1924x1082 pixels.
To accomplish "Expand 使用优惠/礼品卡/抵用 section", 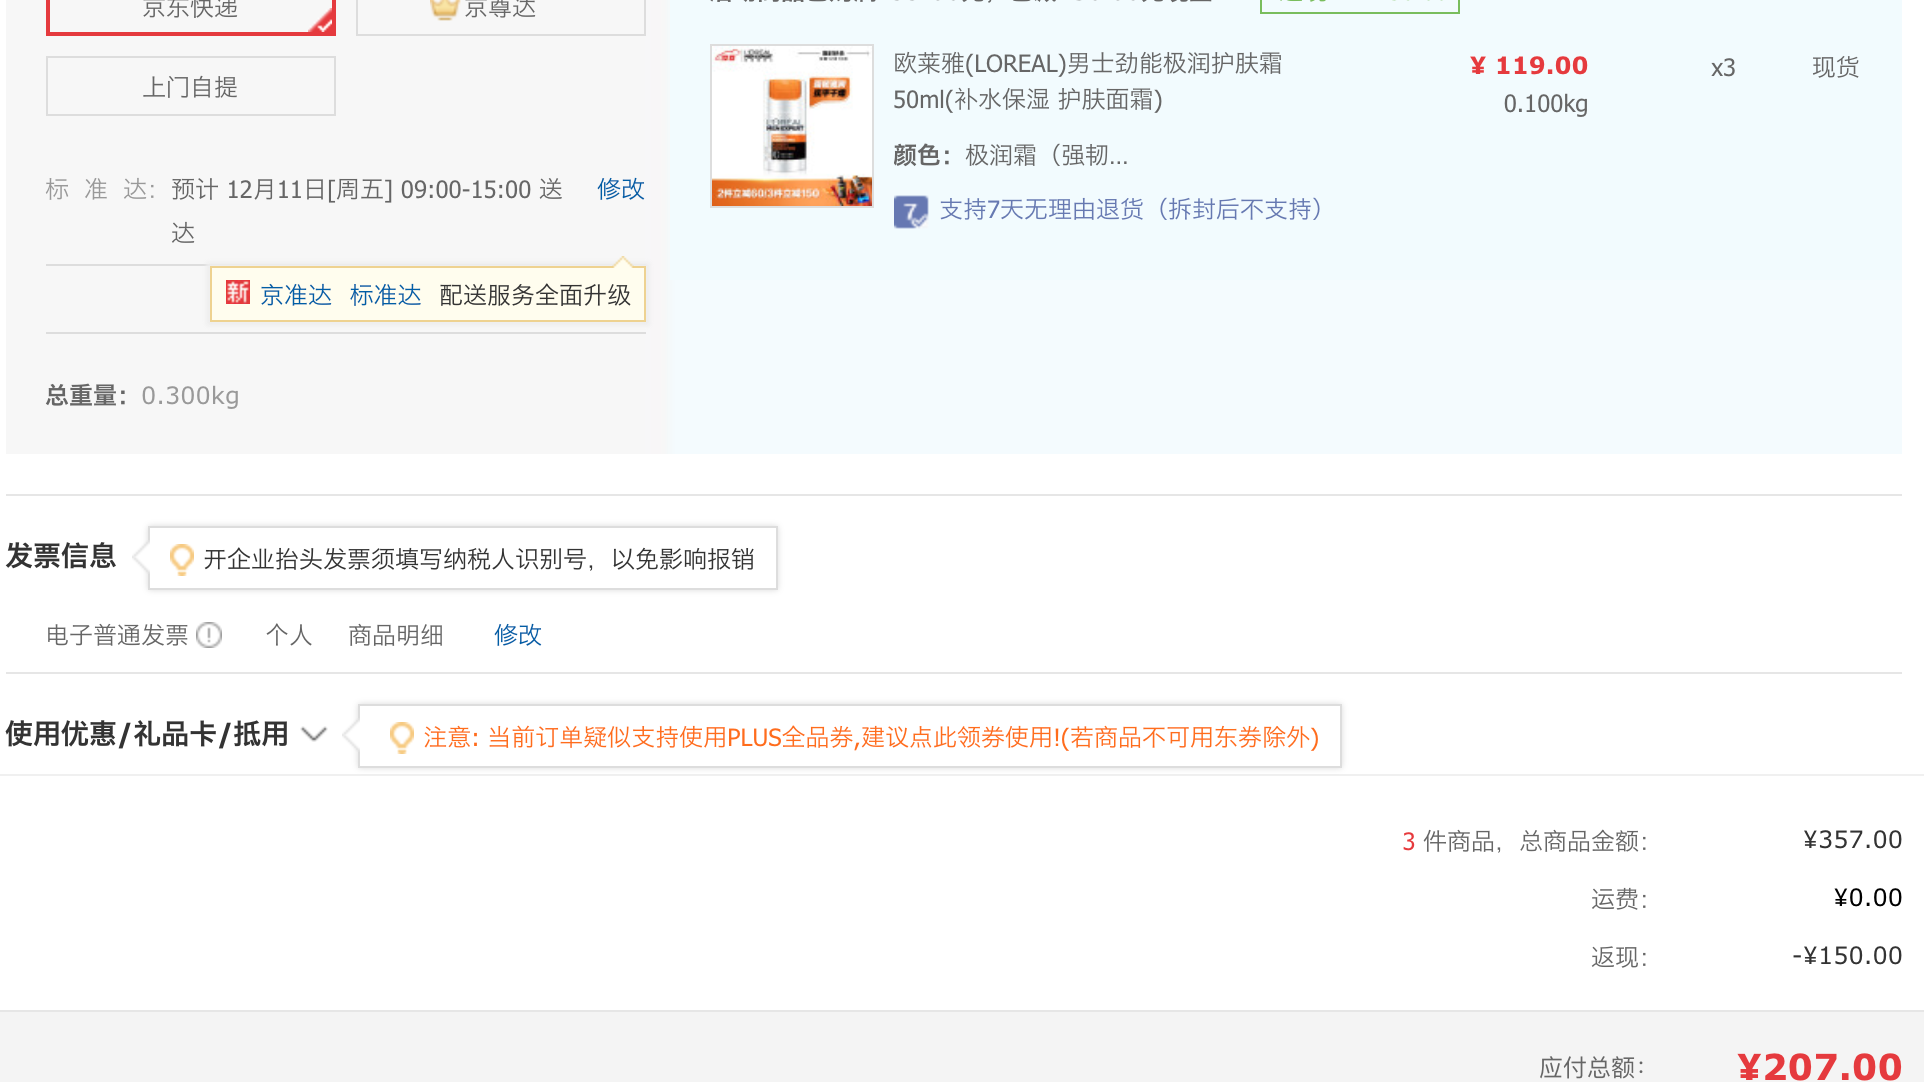I will [x=147, y=734].
